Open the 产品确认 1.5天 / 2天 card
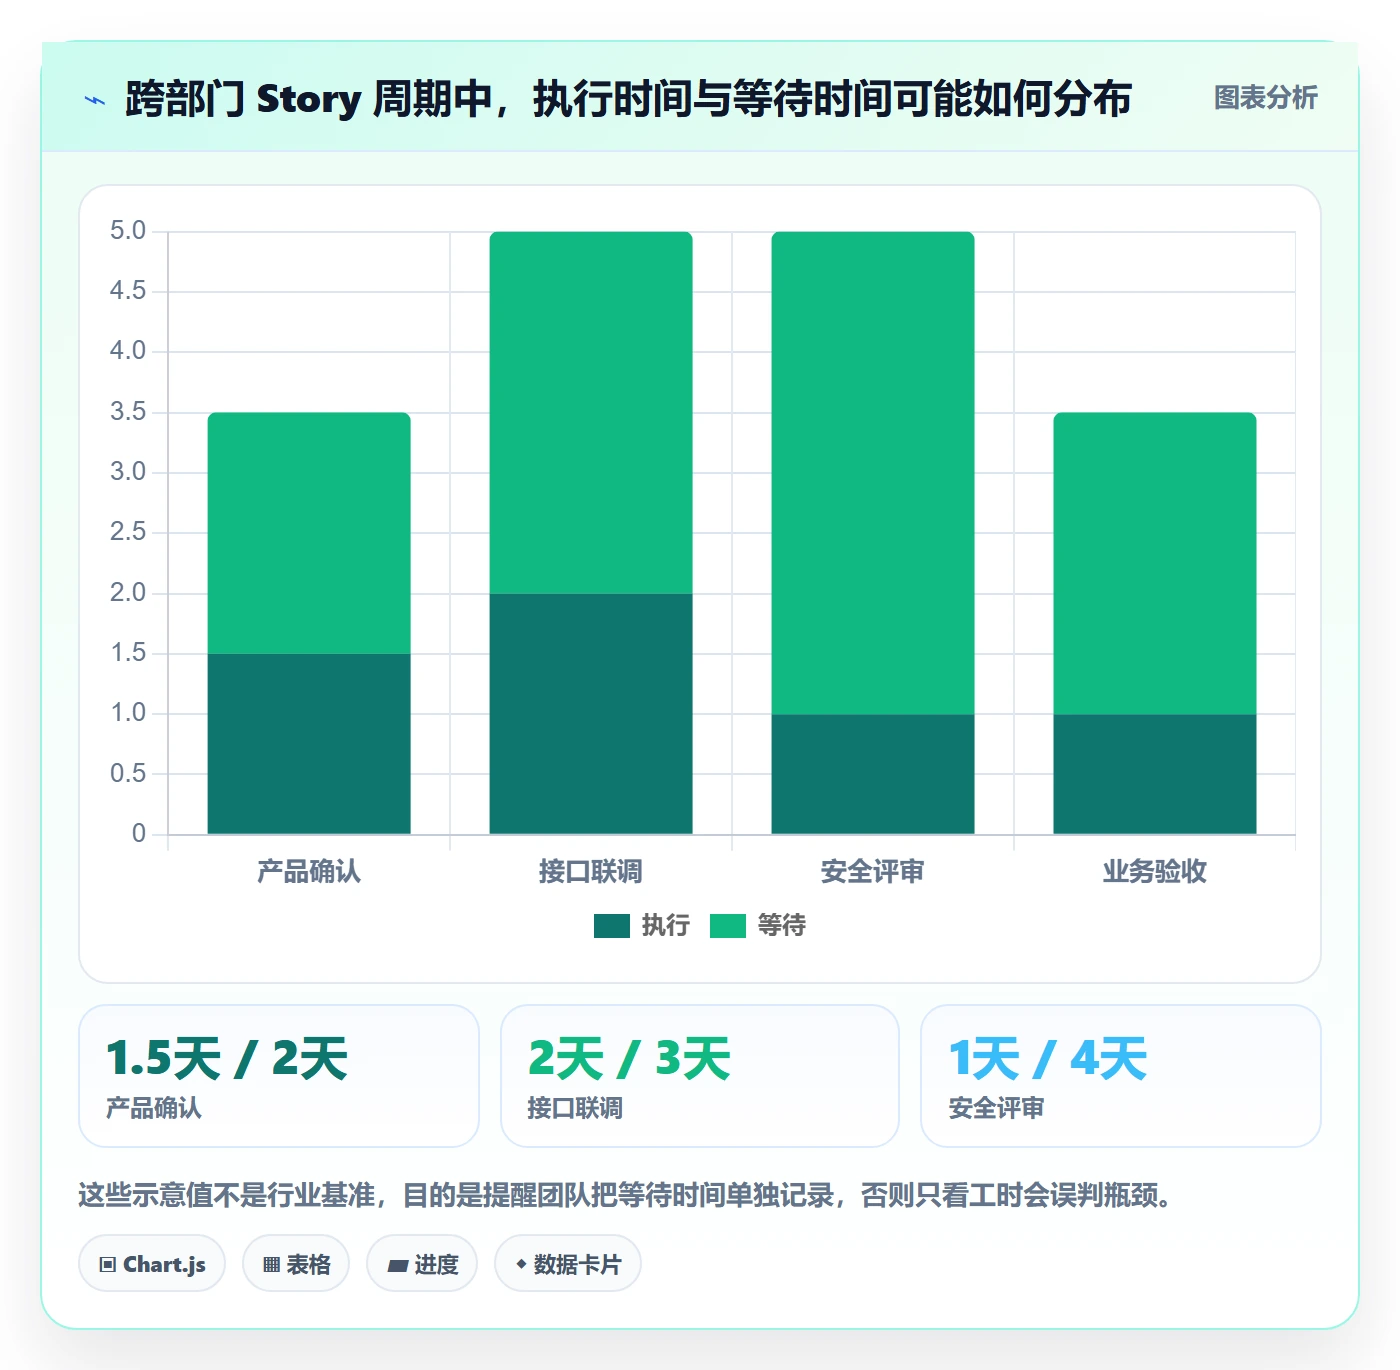The image size is (1400, 1370). click(279, 1076)
